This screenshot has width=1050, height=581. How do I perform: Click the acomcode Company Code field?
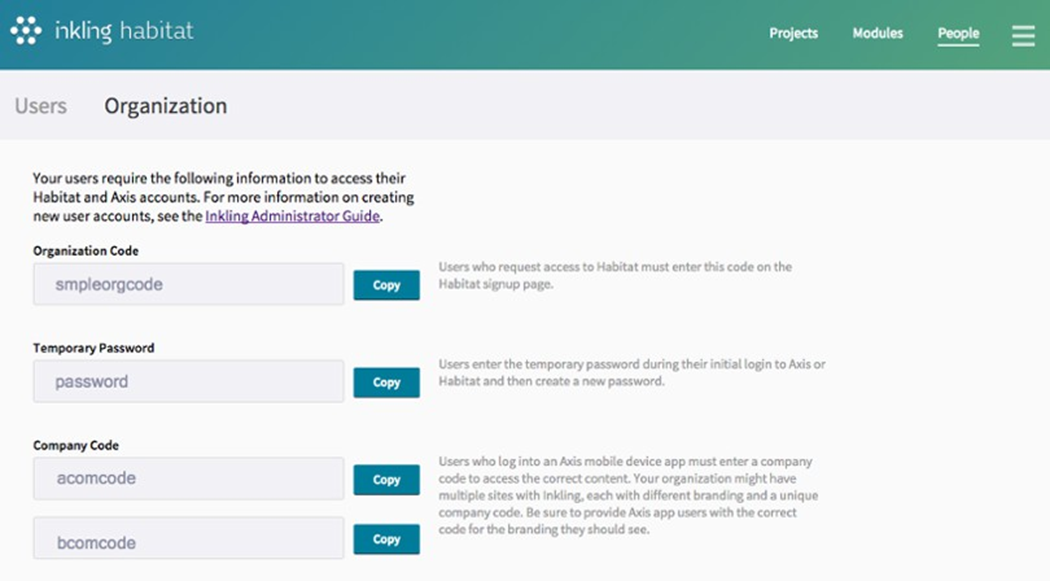(x=188, y=479)
